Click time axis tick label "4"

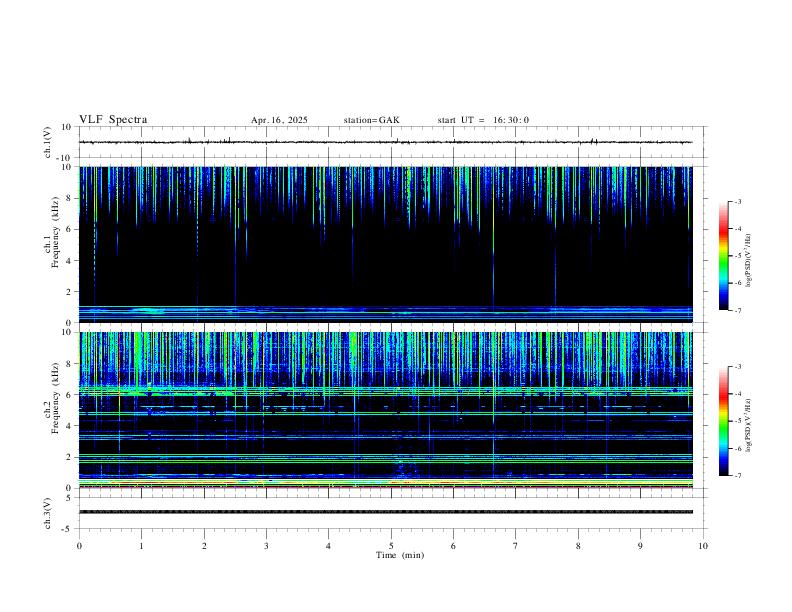(x=328, y=546)
